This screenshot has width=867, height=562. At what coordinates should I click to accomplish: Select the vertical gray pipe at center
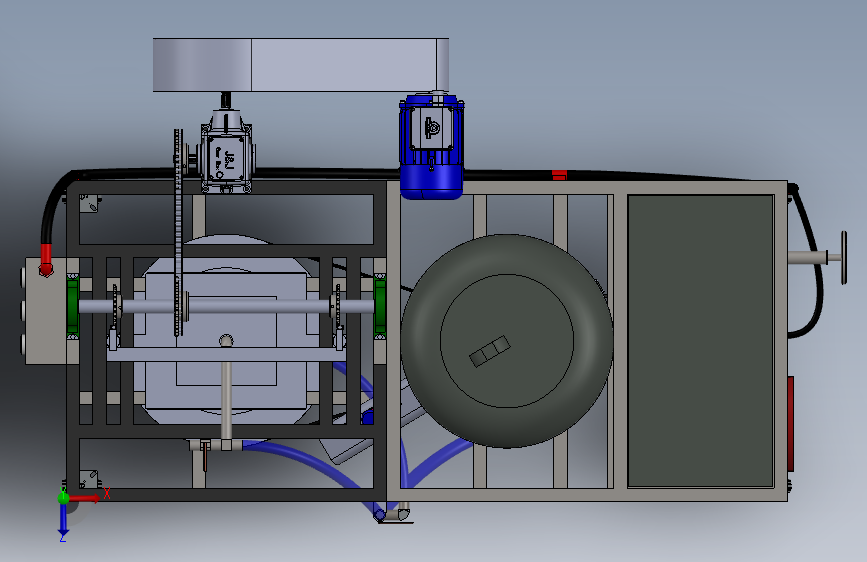(x=226, y=401)
